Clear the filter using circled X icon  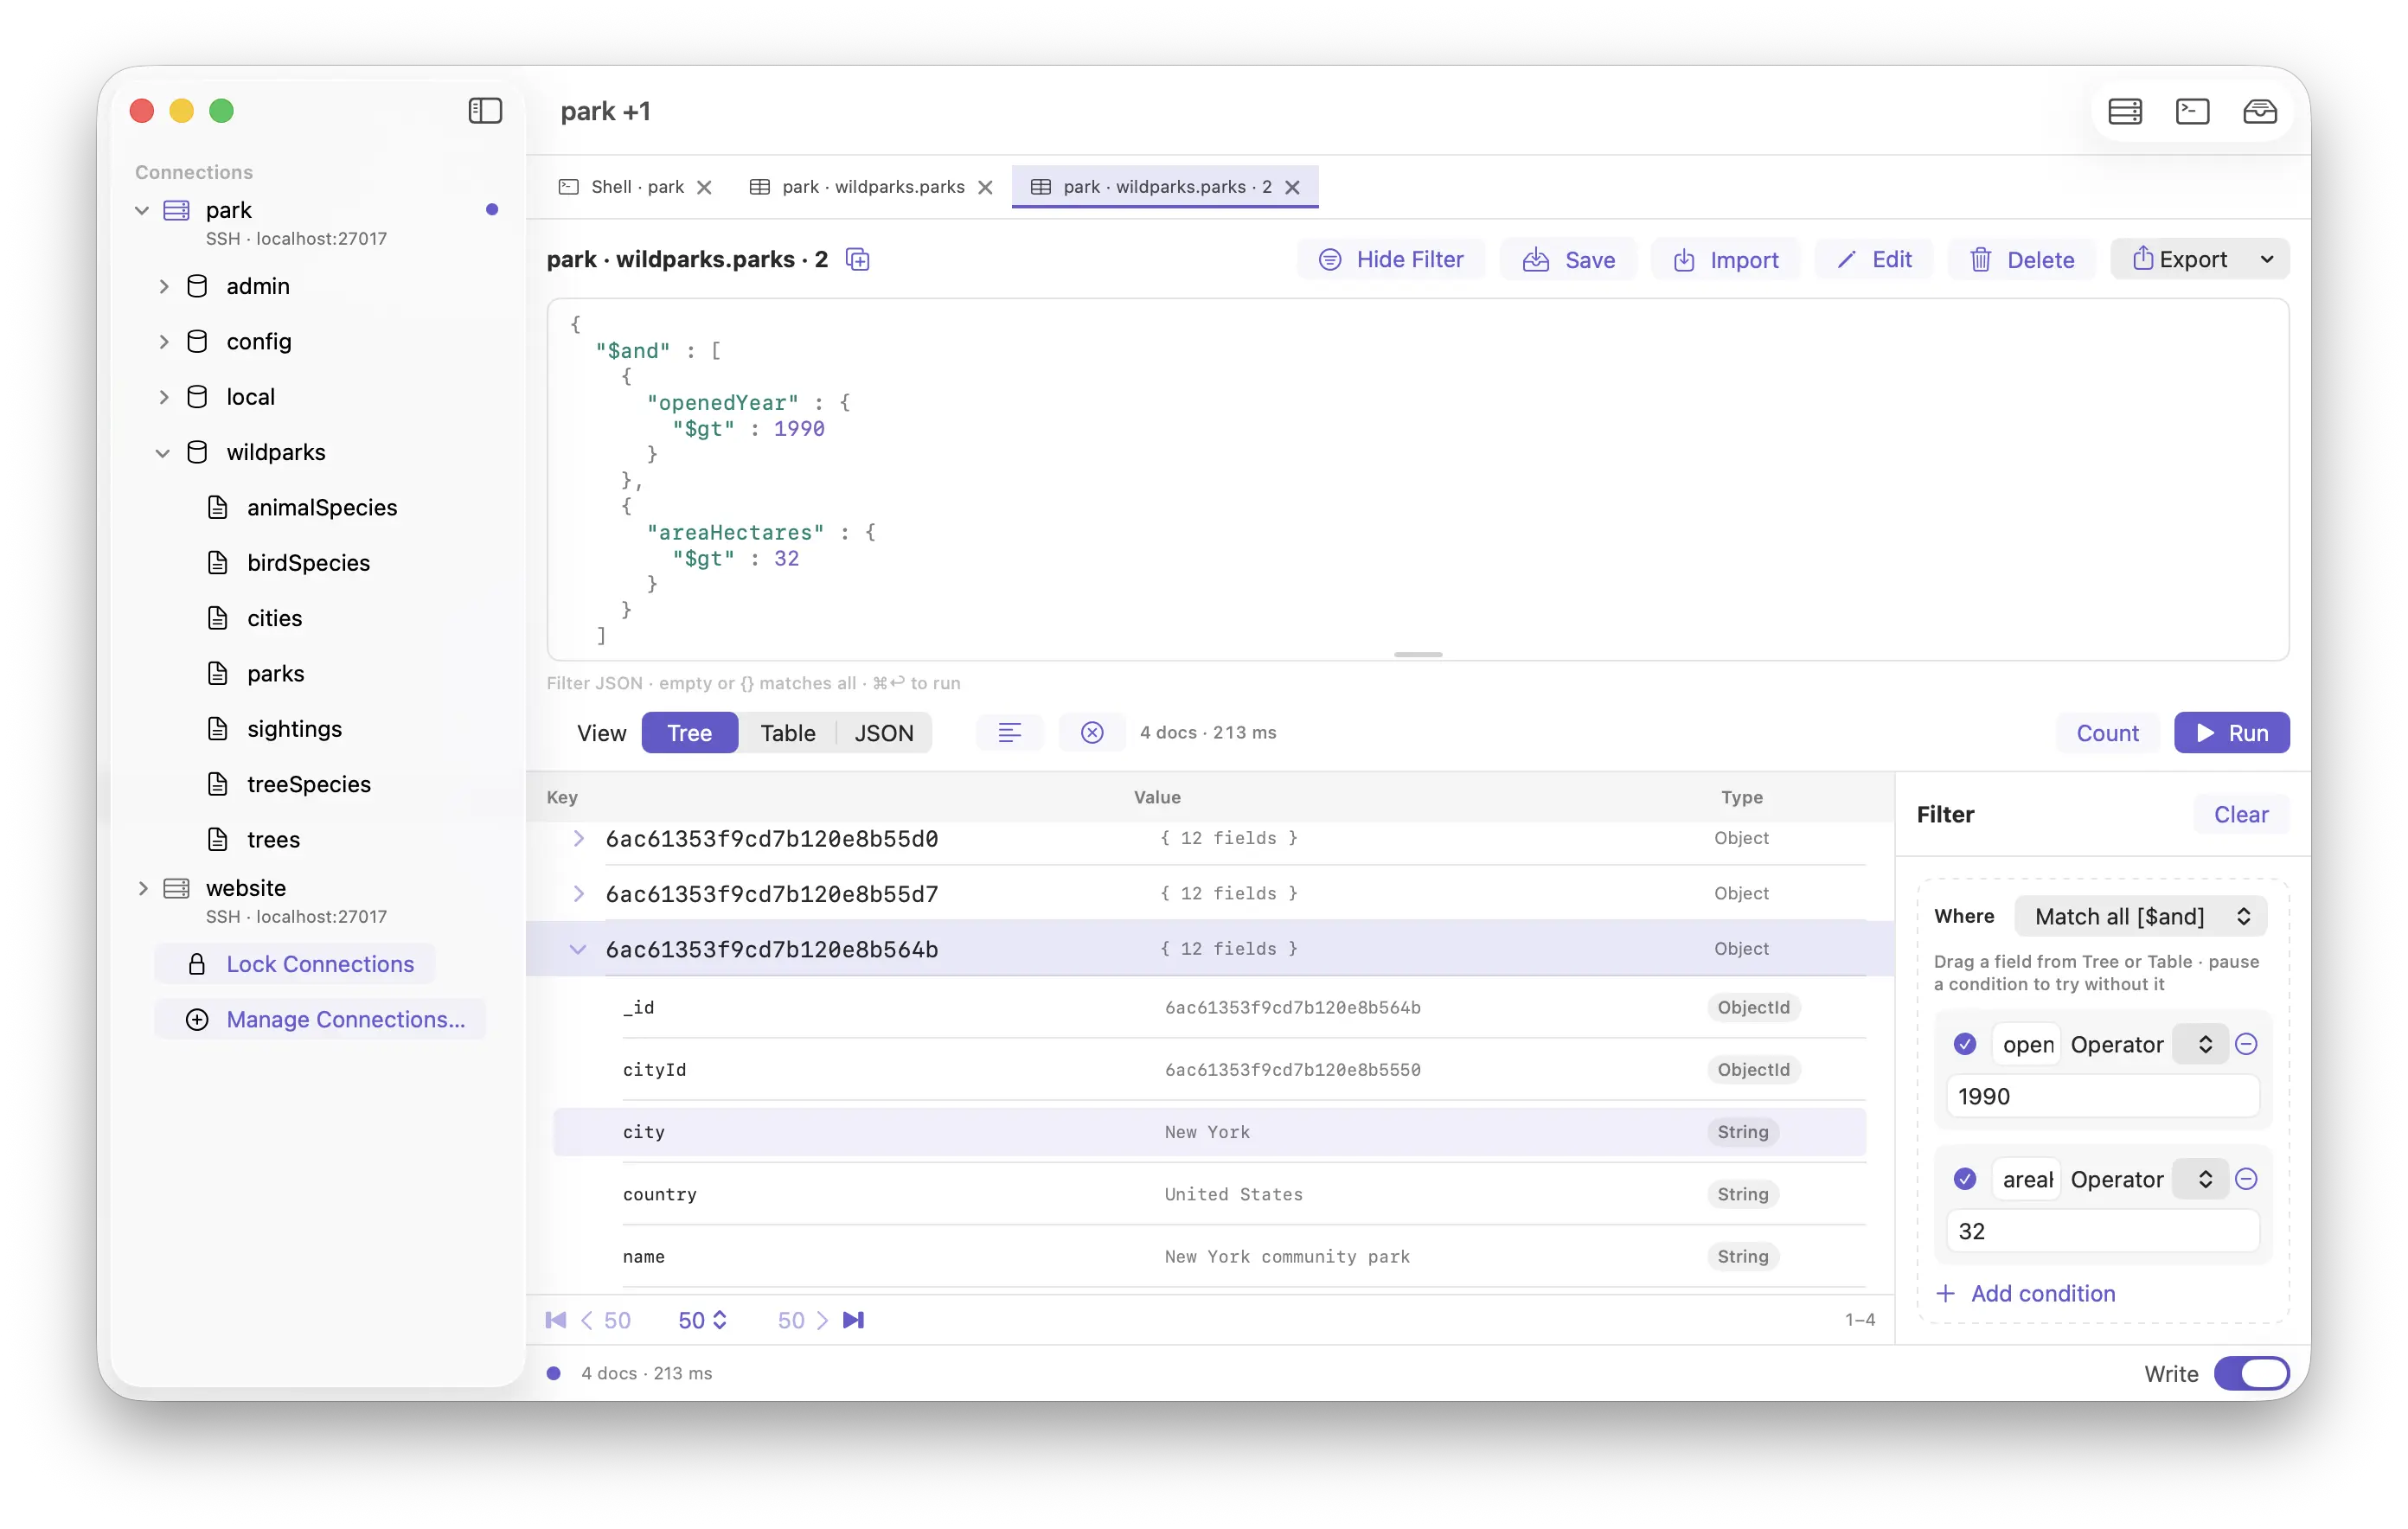[x=1092, y=733]
